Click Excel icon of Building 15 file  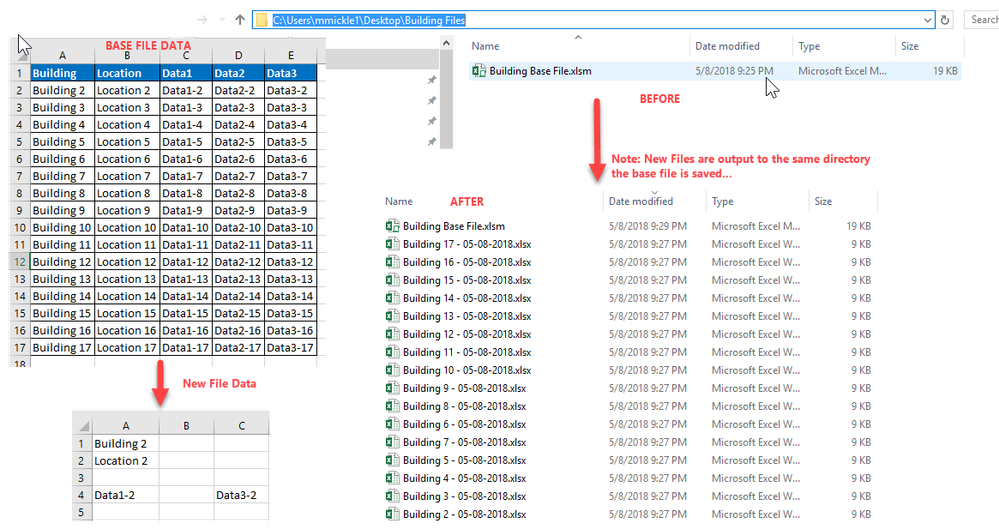pyautogui.click(x=392, y=280)
